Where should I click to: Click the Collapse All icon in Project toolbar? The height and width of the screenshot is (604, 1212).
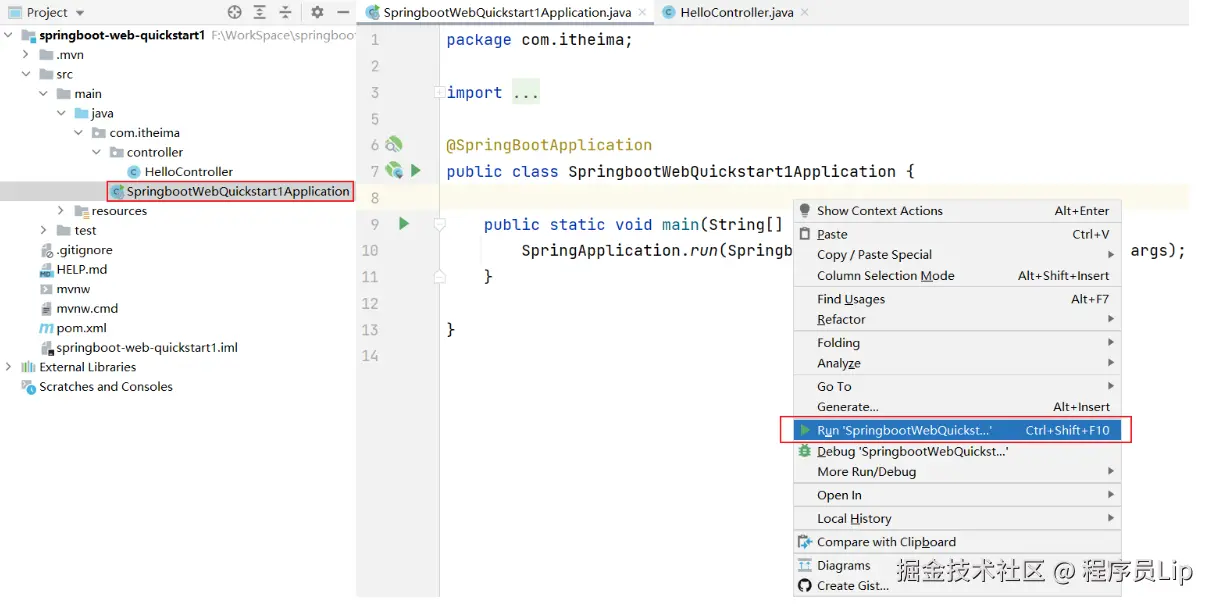point(286,13)
